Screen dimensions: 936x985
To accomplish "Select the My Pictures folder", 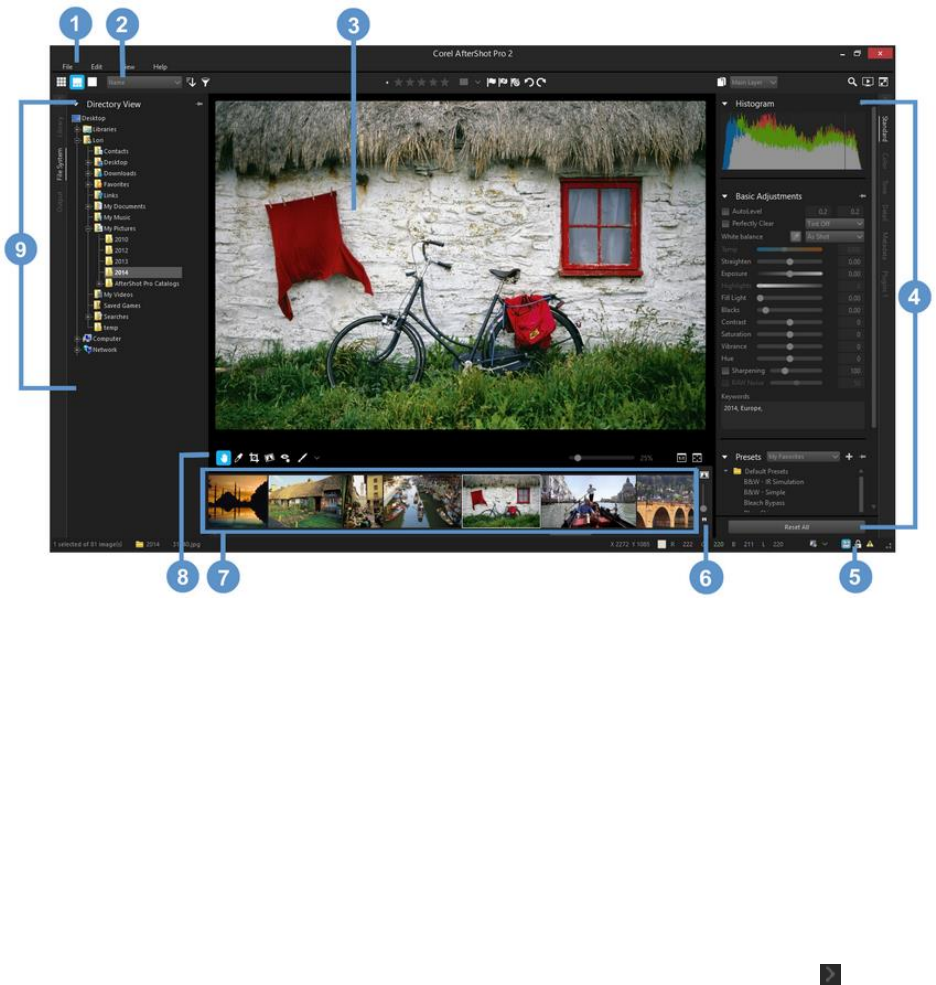I will [x=114, y=229].
